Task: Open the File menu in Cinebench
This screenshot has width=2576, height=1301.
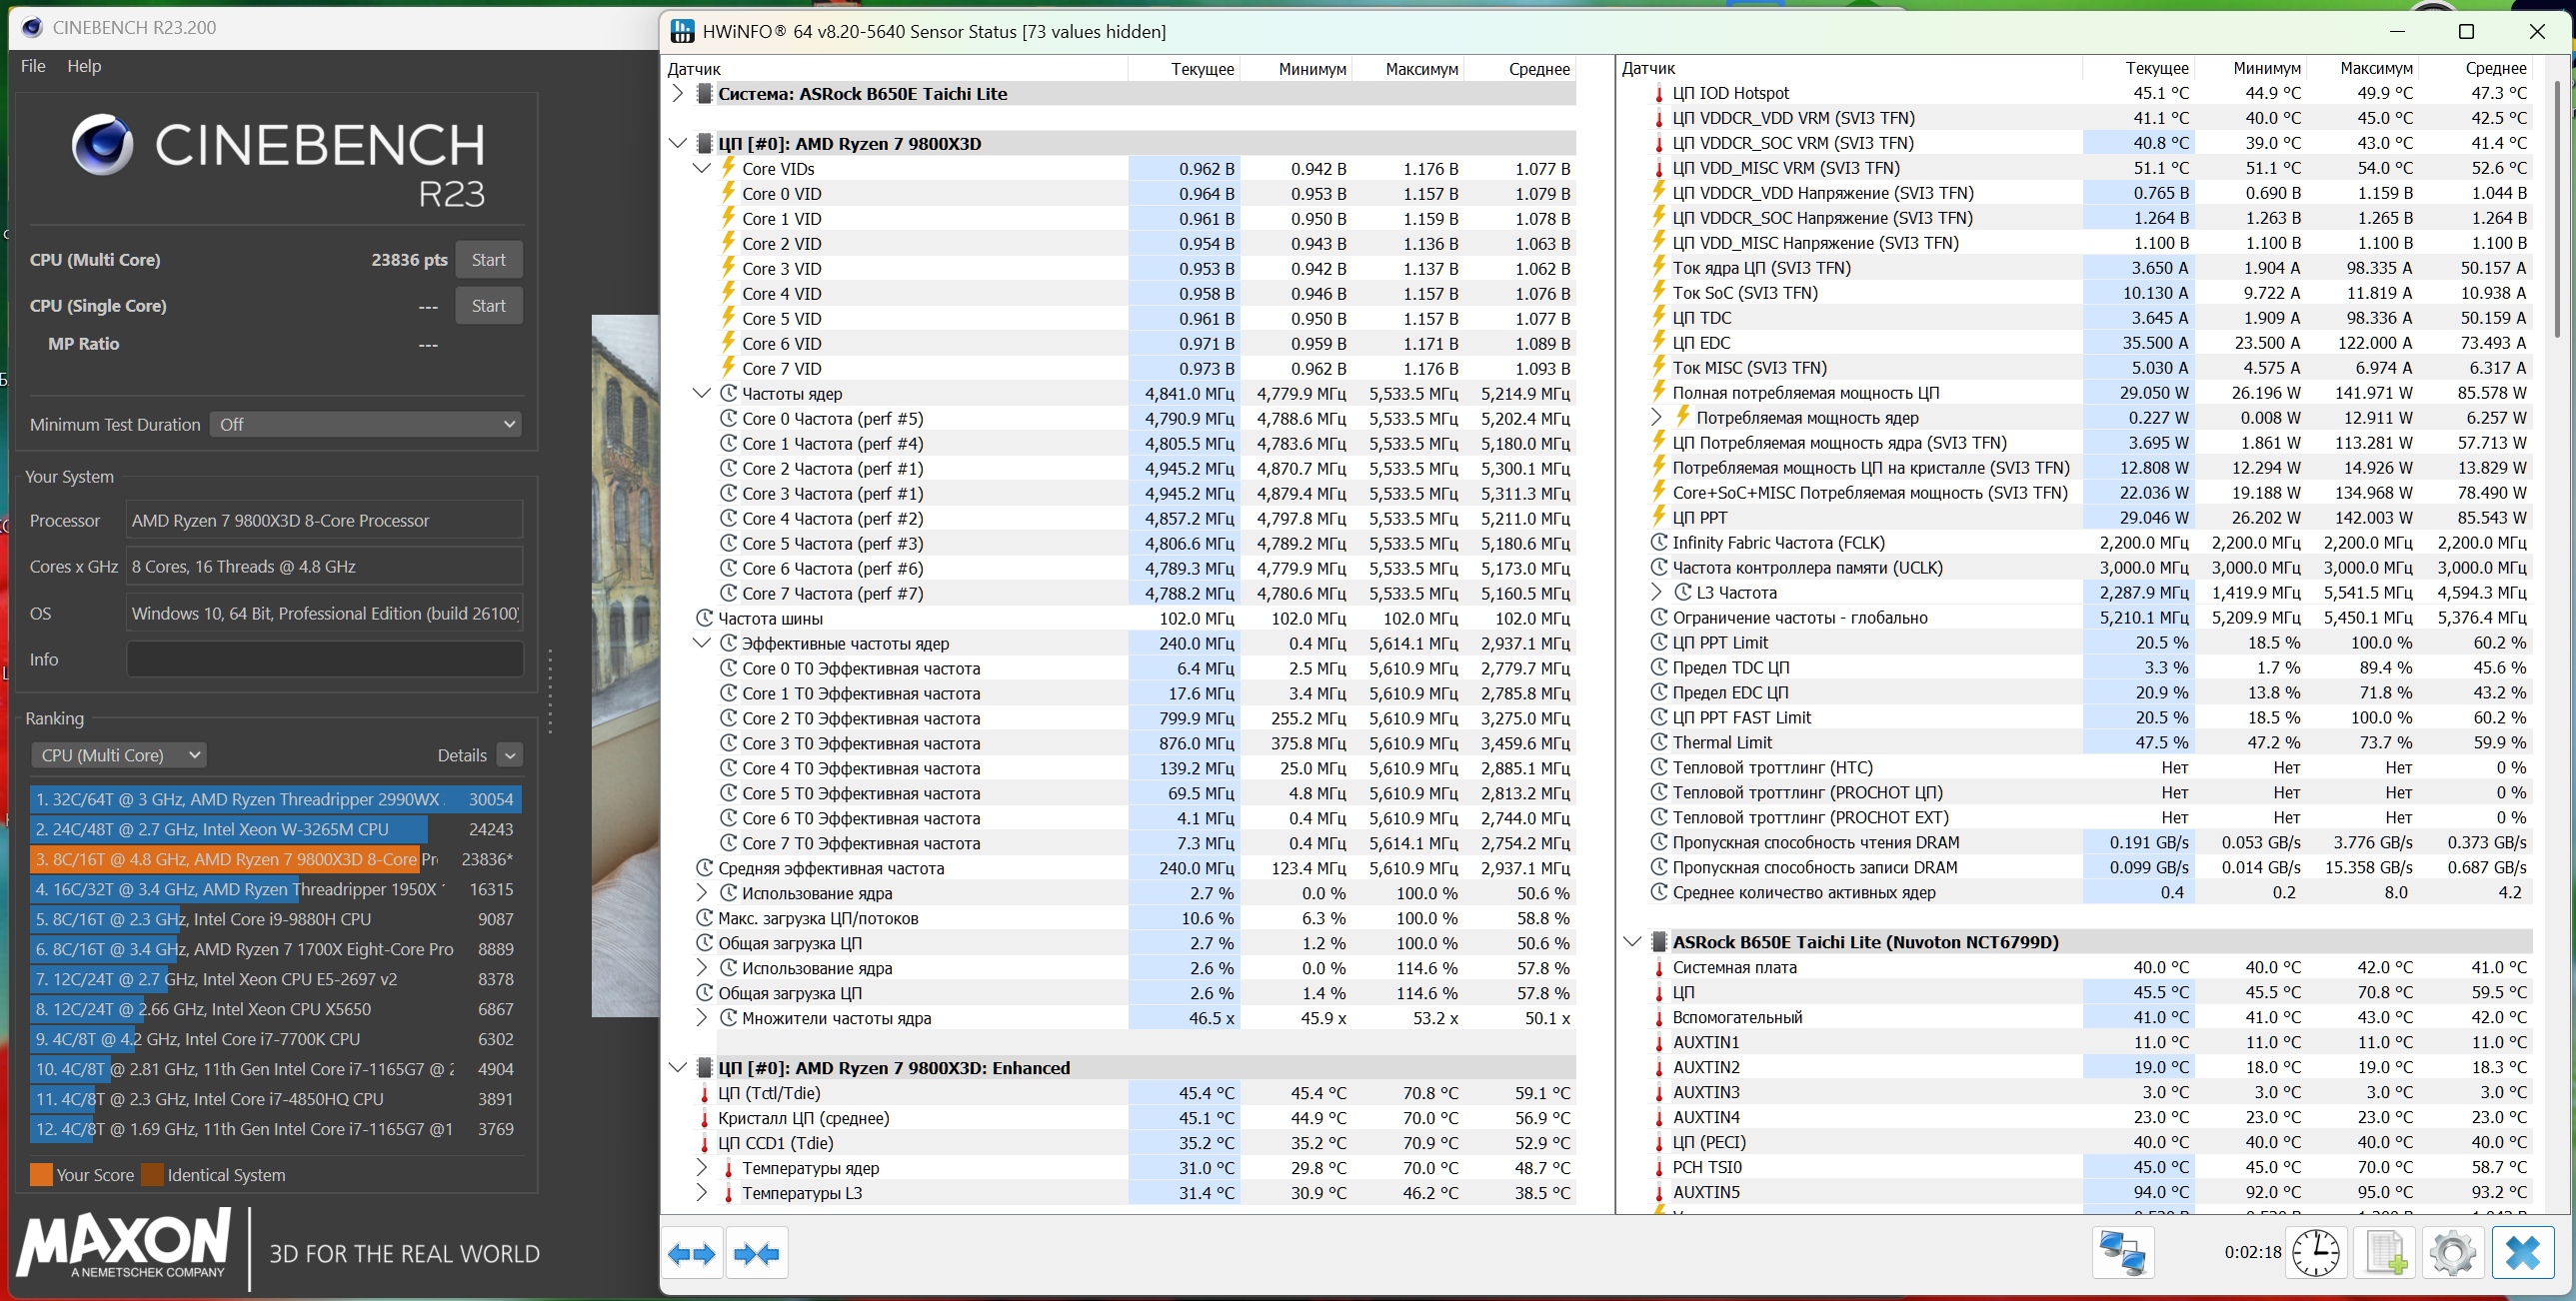Action: [x=33, y=66]
